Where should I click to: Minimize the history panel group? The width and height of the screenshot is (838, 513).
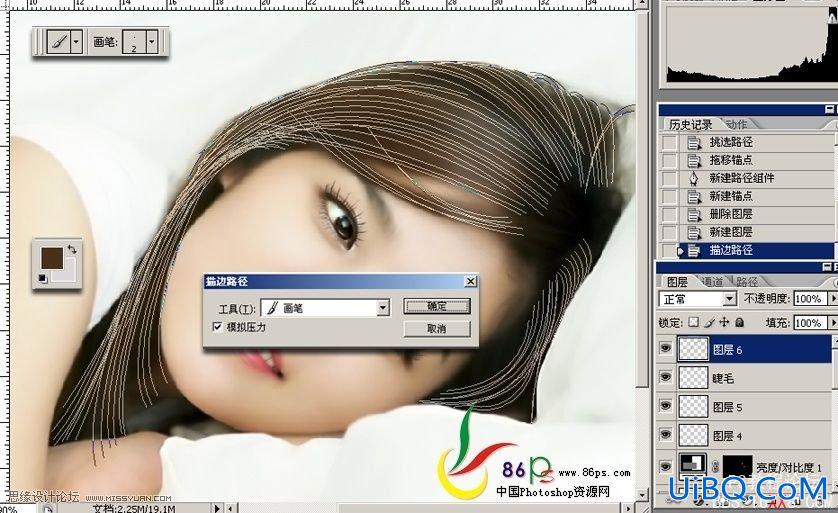(x=829, y=110)
